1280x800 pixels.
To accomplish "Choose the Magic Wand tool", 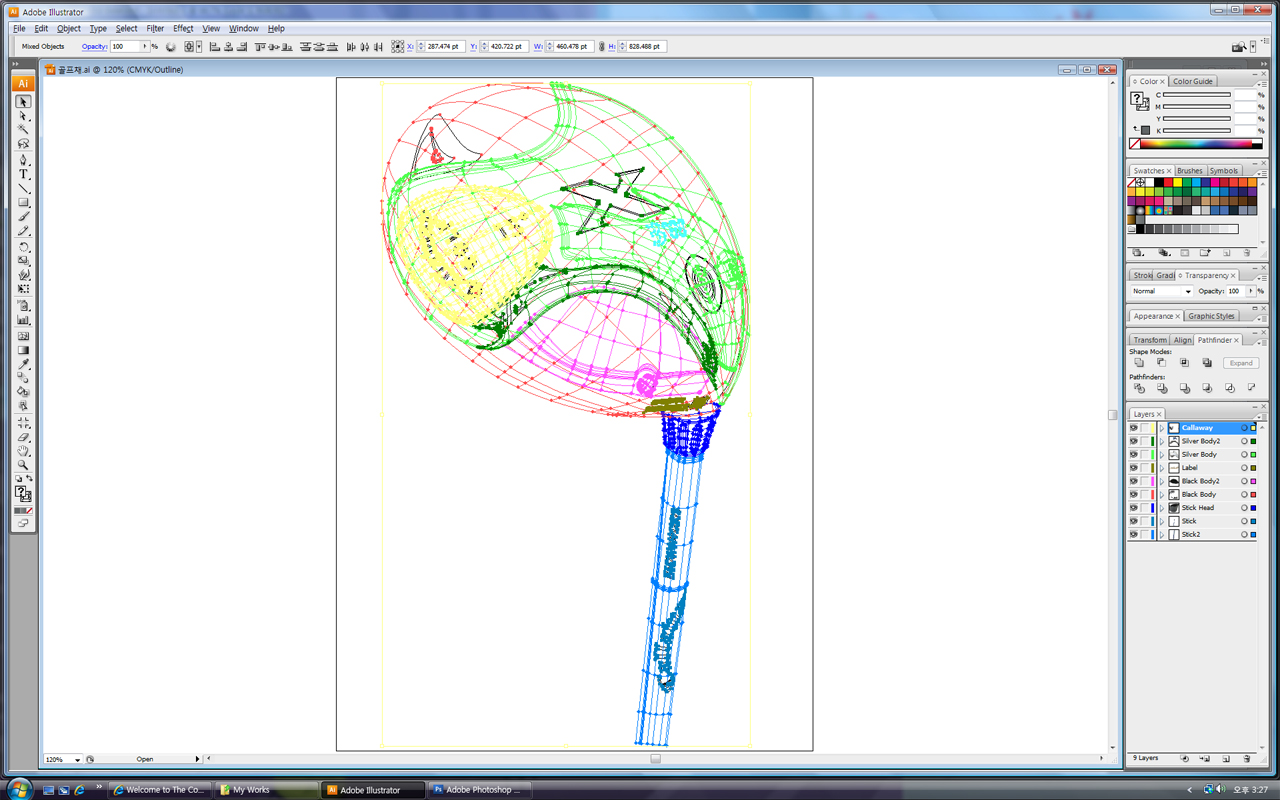I will coord(23,130).
